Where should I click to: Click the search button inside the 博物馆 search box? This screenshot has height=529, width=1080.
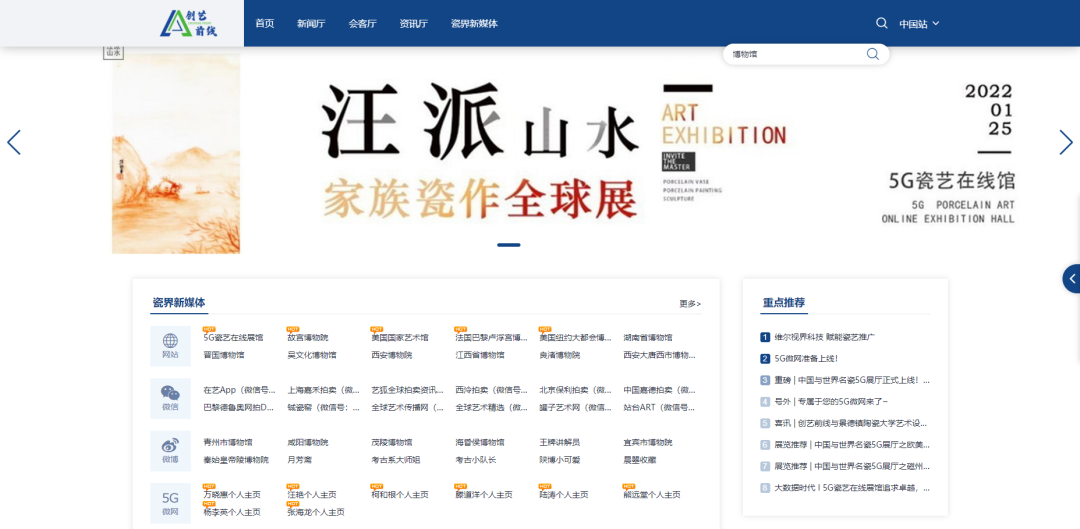pyautogui.click(x=873, y=54)
